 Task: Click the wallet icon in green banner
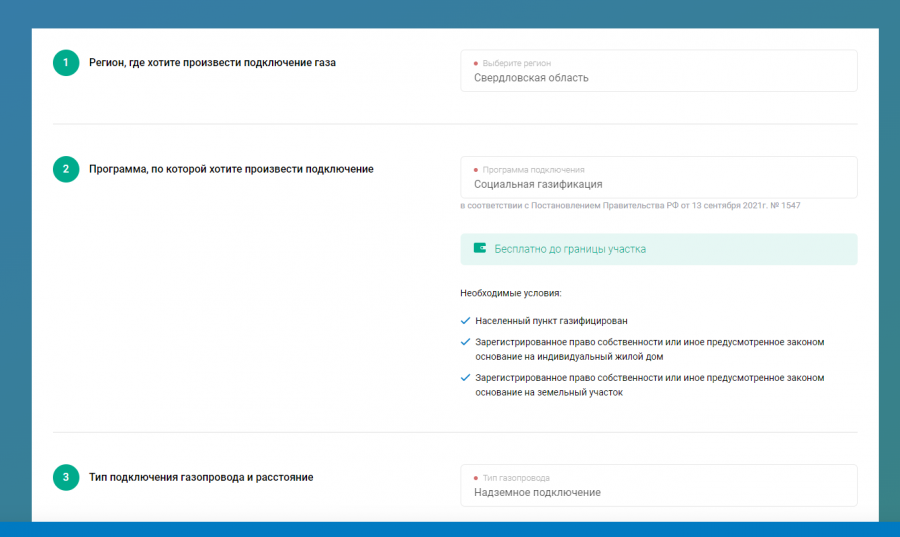click(480, 248)
